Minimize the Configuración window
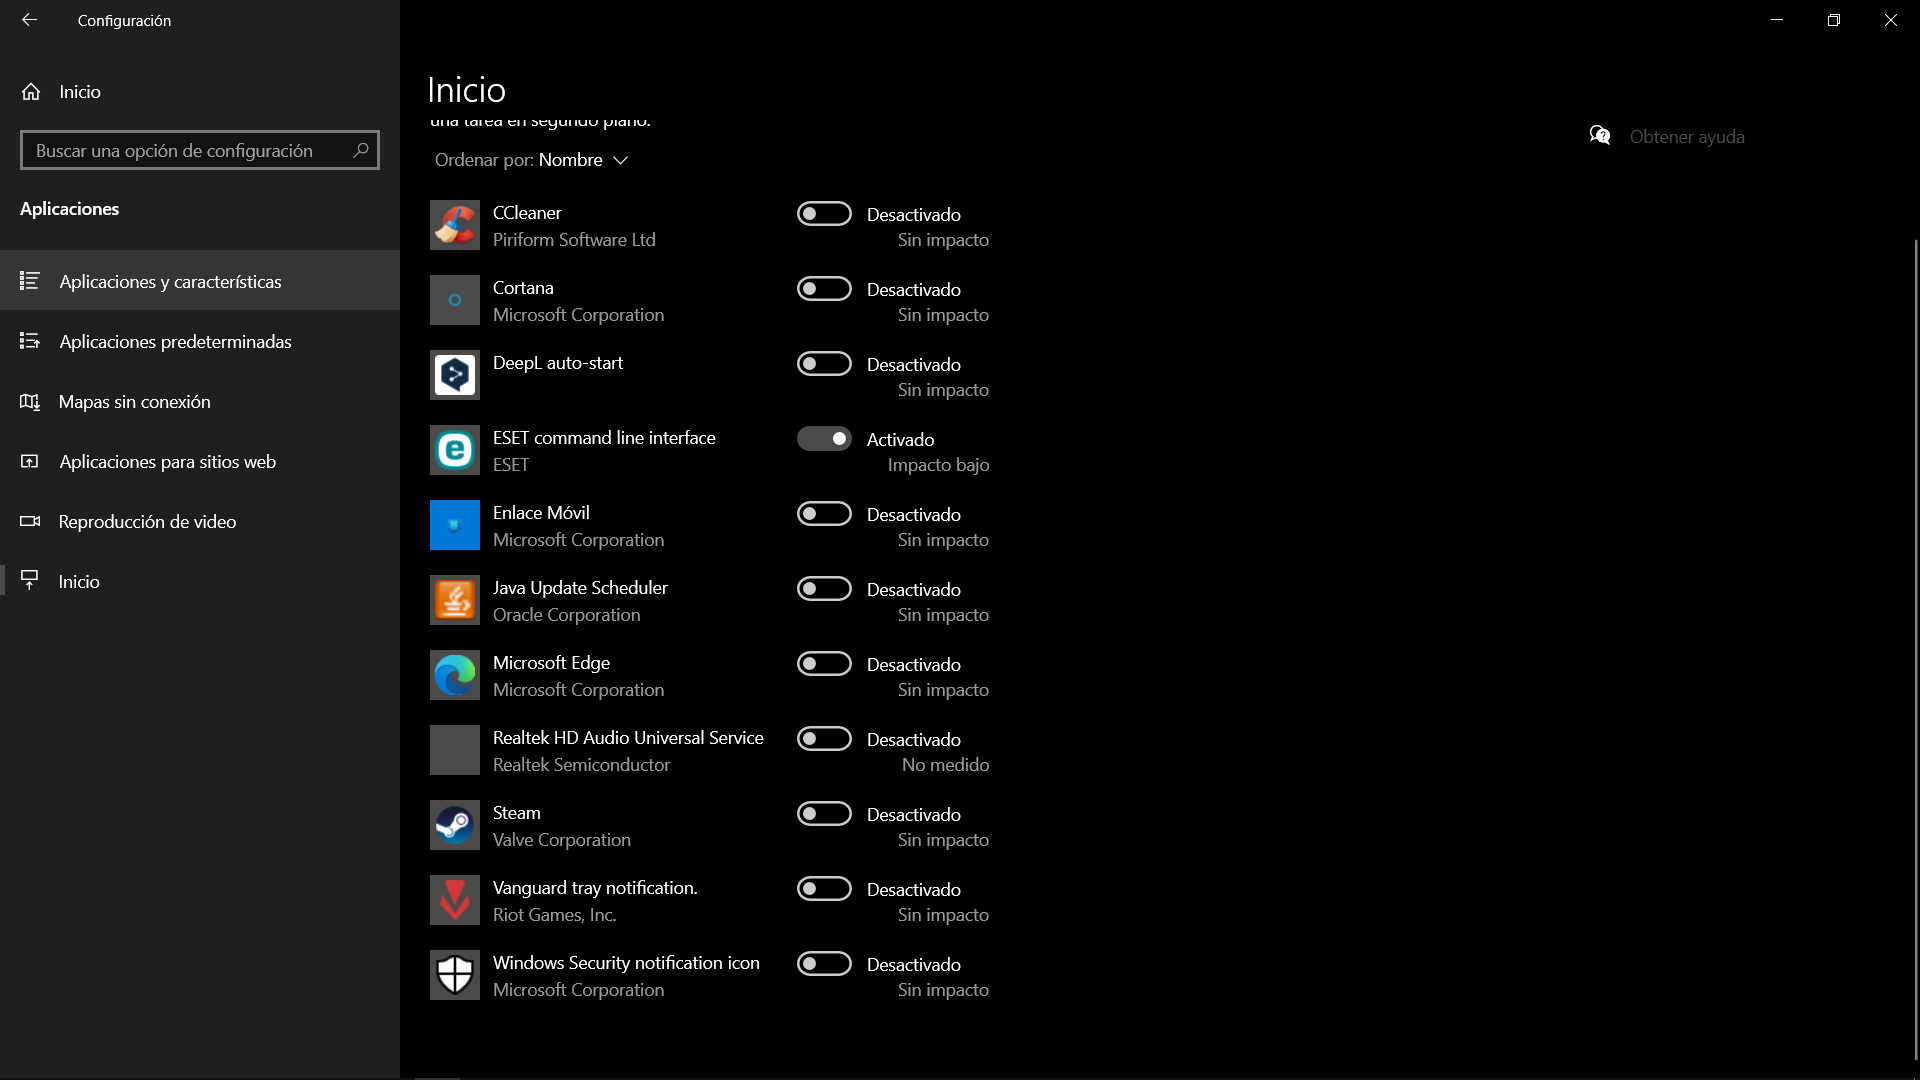This screenshot has width=1920, height=1080. point(1777,20)
